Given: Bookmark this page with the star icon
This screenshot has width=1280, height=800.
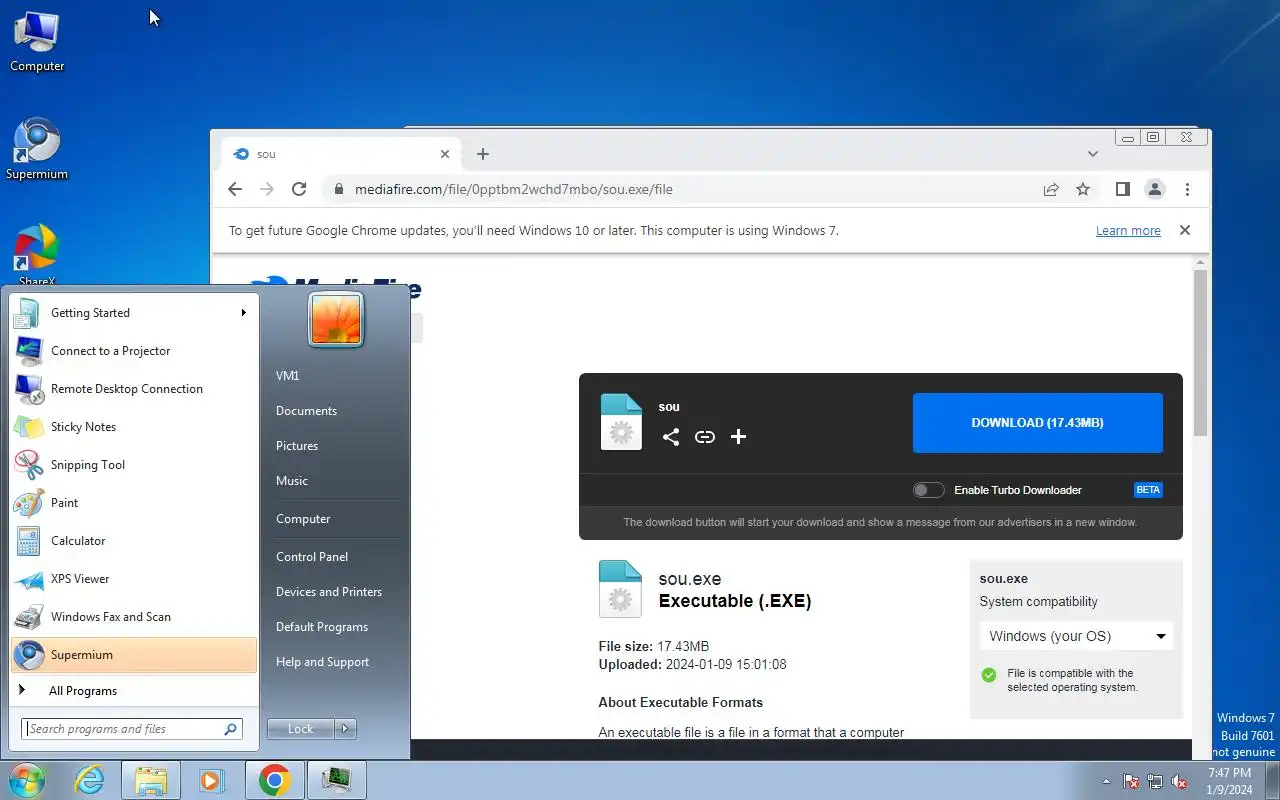Looking at the screenshot, I should [1083, 189].
